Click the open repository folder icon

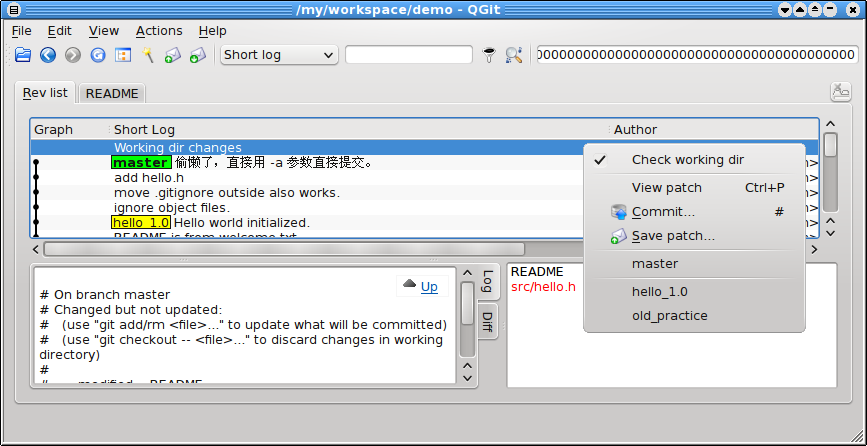point(23,55)
